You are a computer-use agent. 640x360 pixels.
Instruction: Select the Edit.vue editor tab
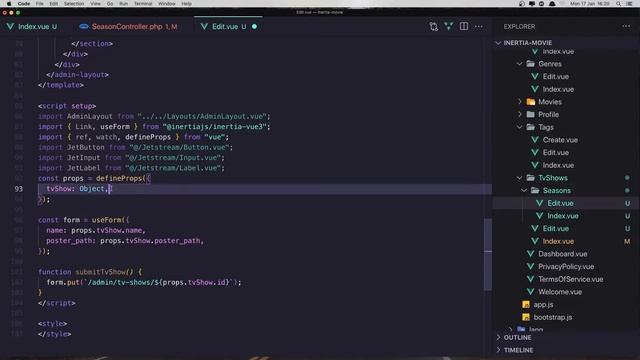[x=229, y=27]
